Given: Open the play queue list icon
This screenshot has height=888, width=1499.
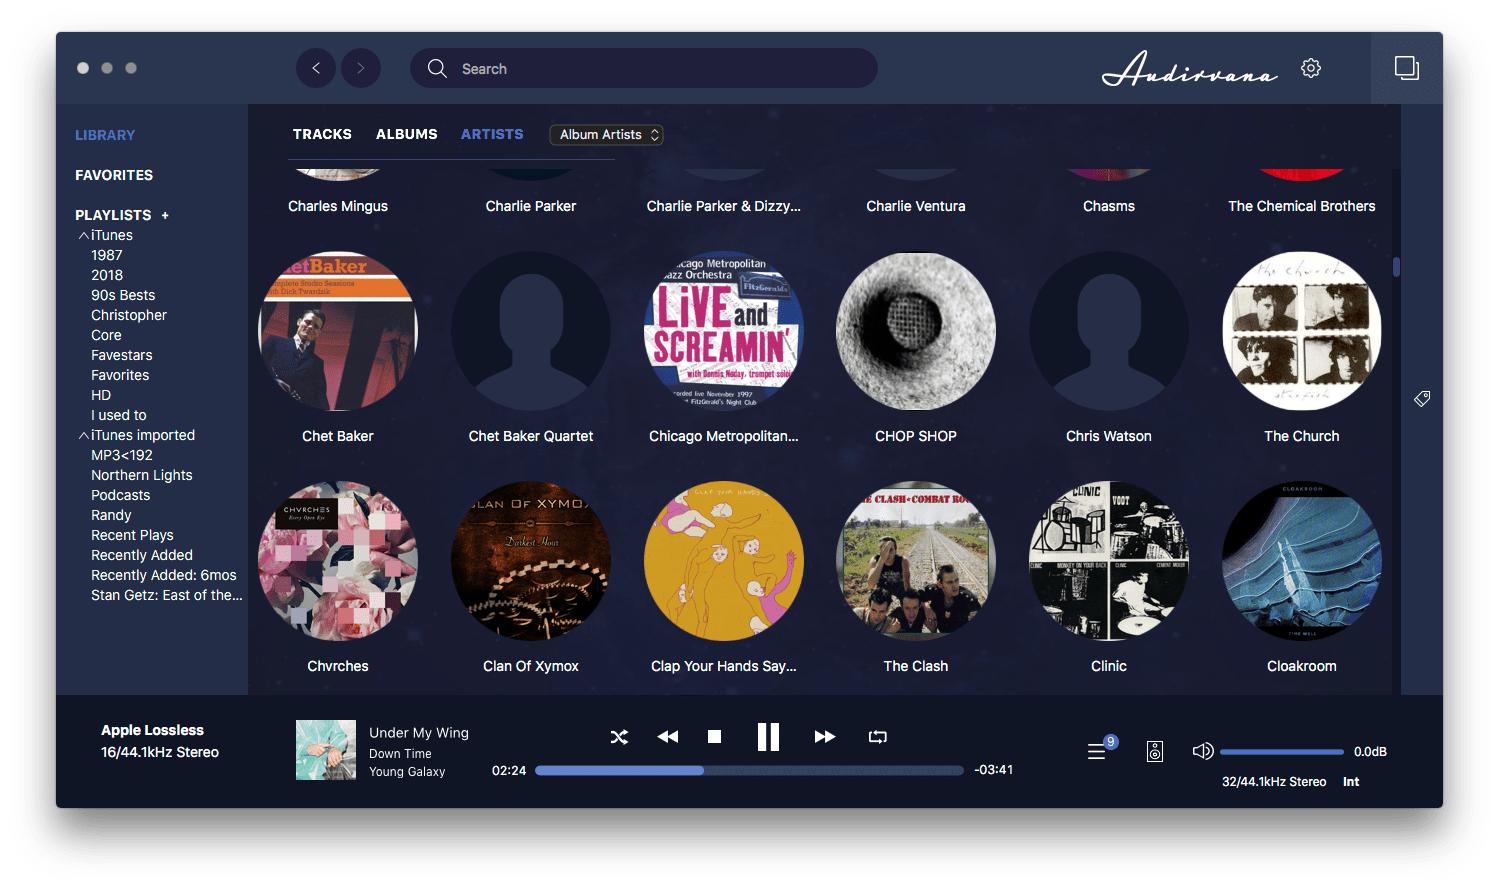Looking at the screenshot, I should pos(1097,751).
